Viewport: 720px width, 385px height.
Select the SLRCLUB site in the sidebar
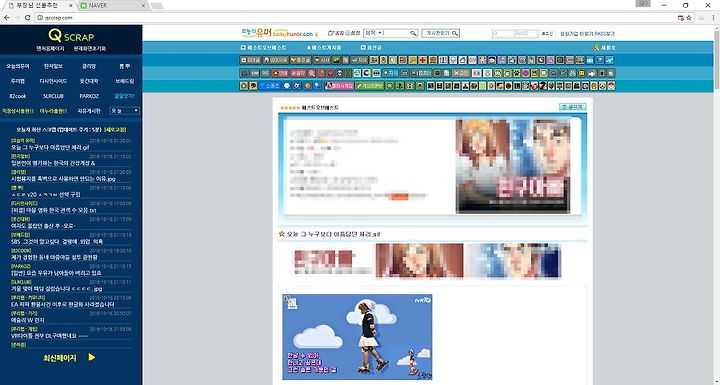pos(53,96)
